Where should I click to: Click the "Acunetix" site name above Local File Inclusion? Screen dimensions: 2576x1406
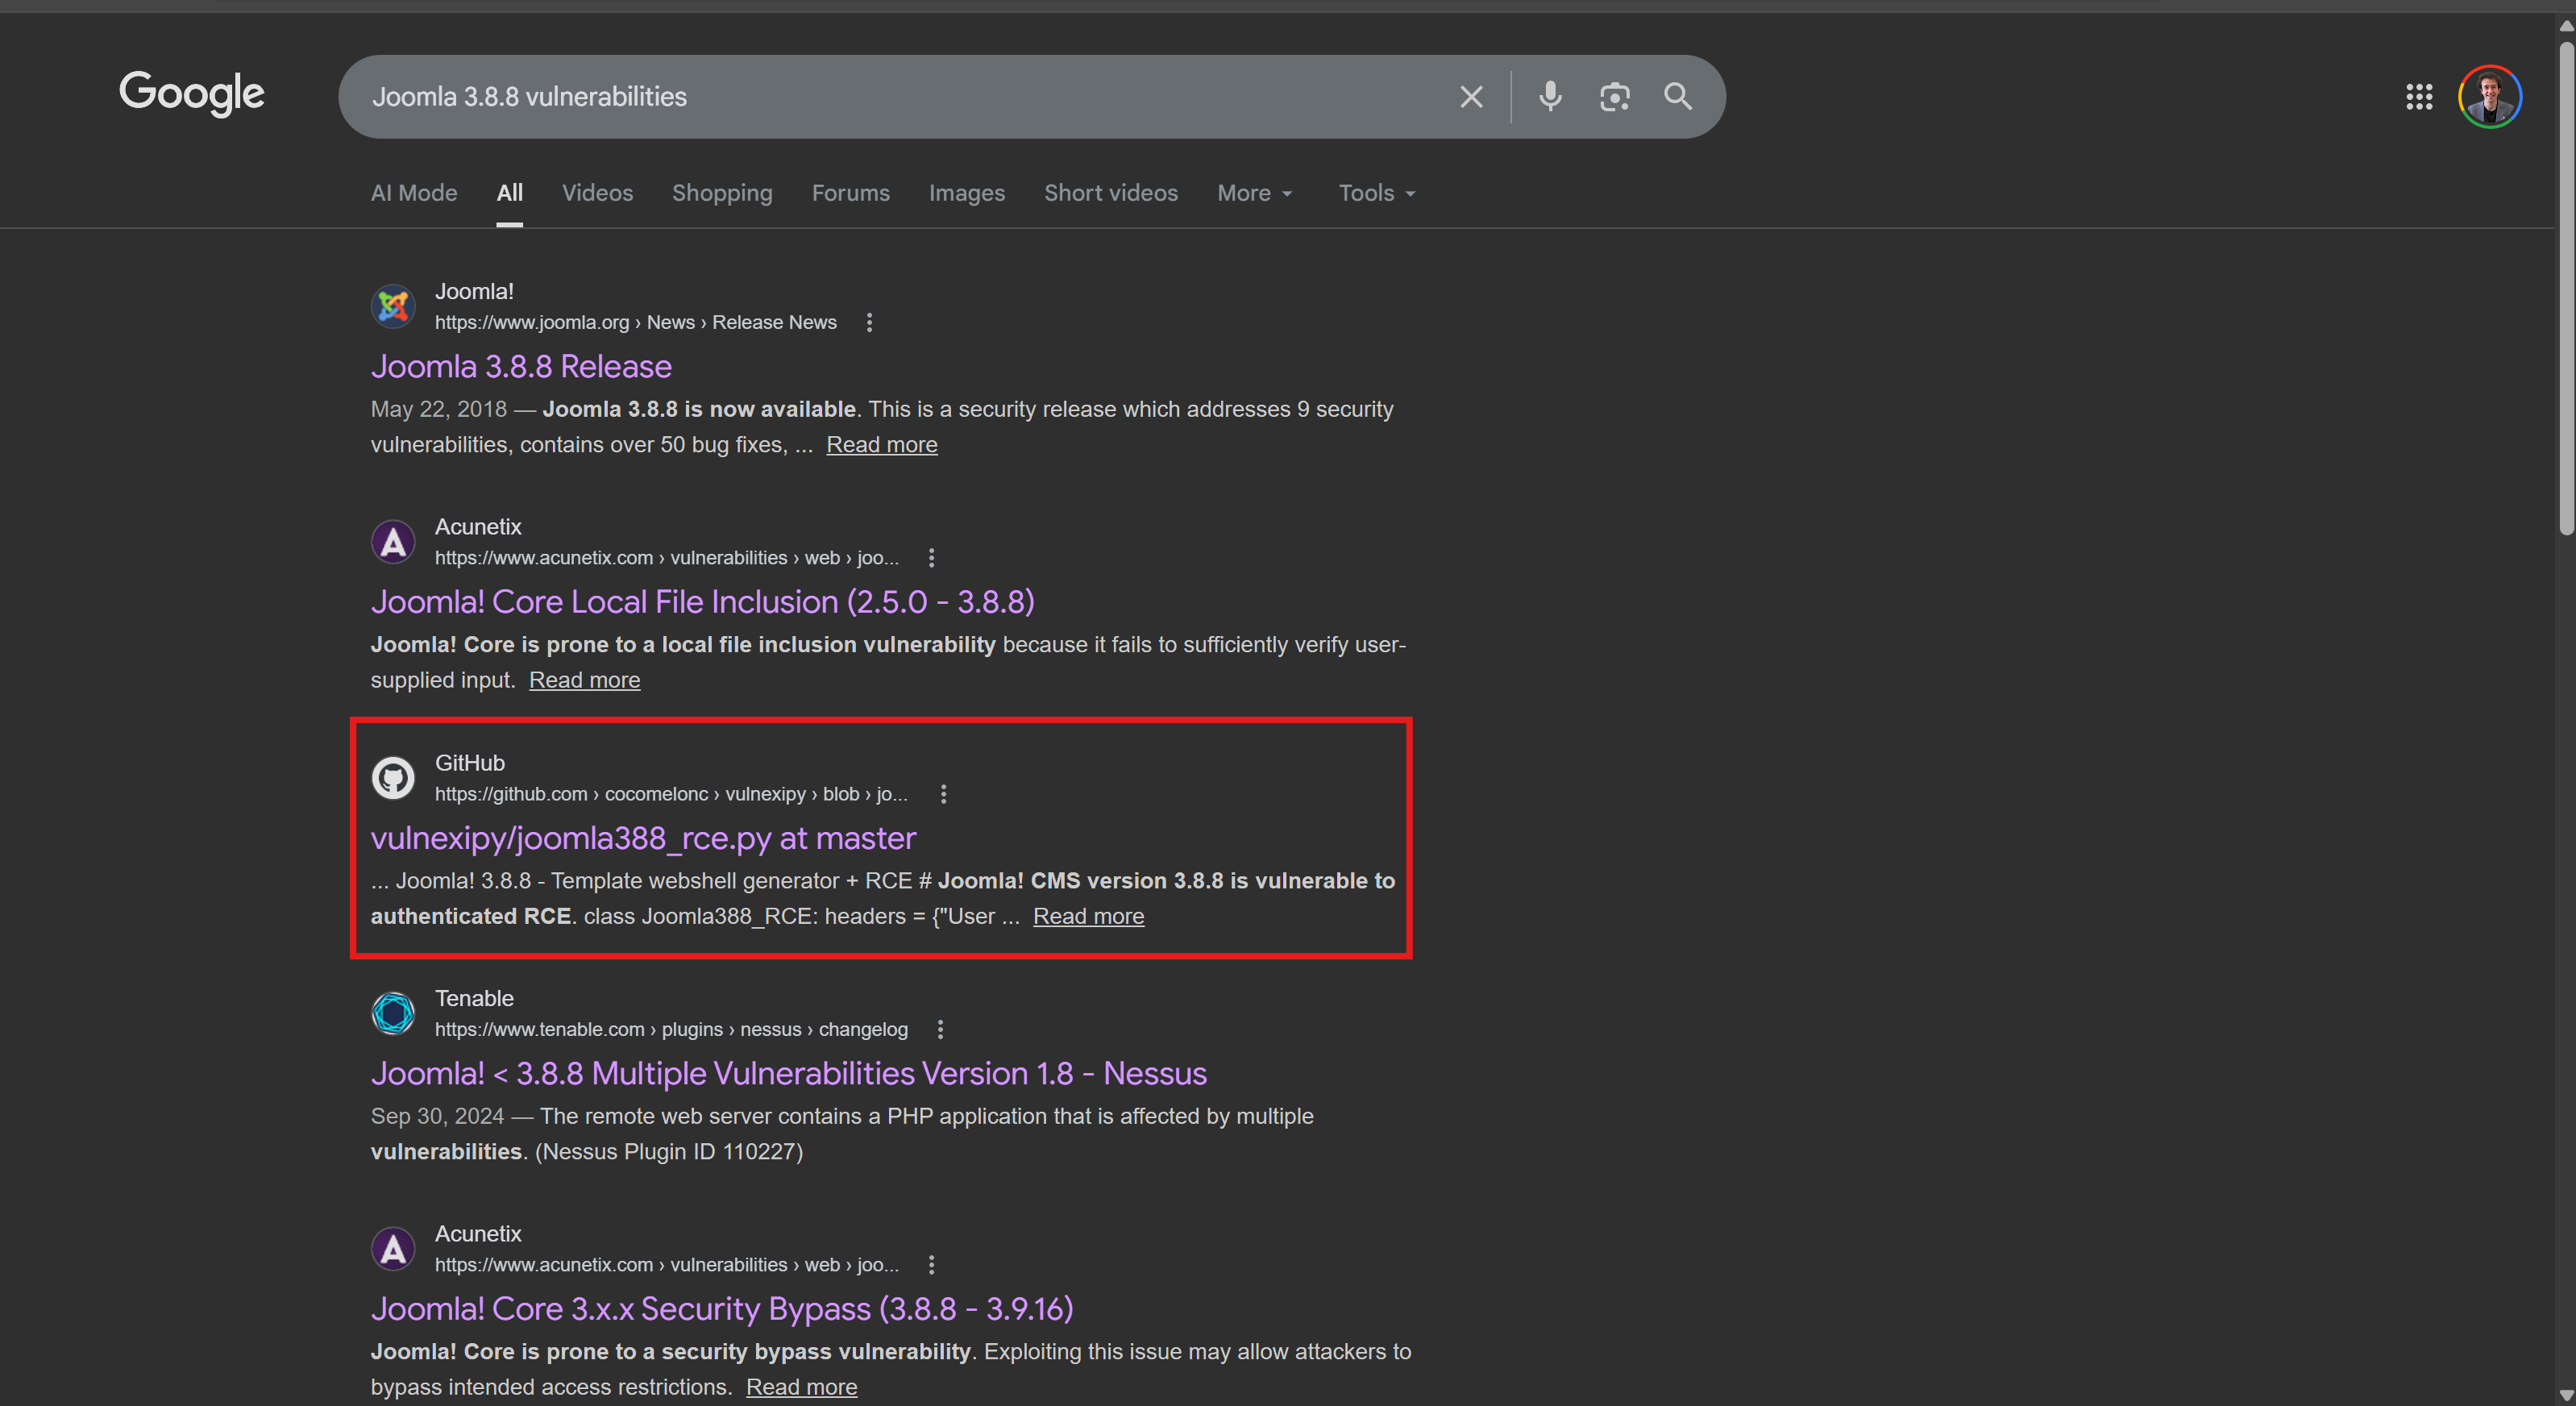tap(478, 527)
